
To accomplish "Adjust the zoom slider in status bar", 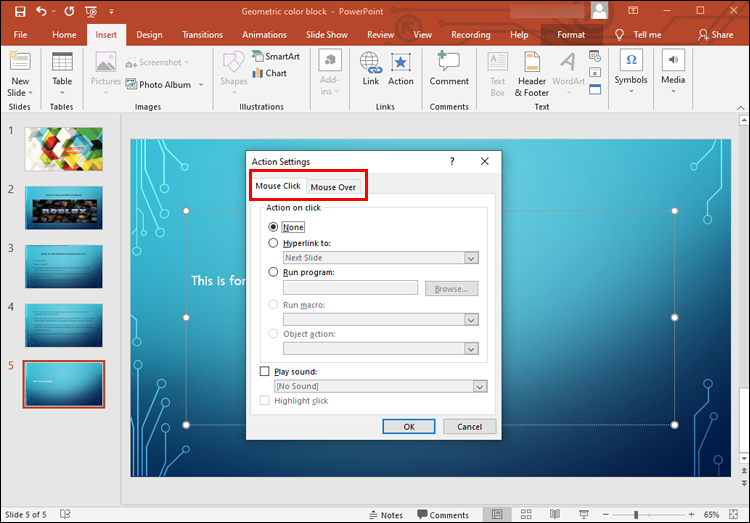I will pyautogui.click(x=636, y=515).
